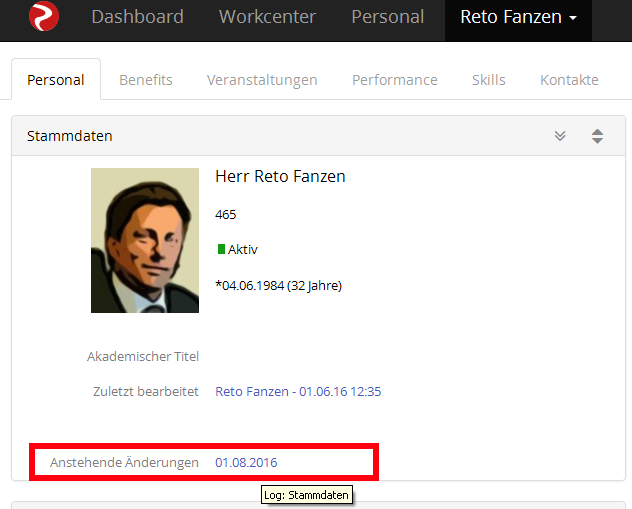Switch to the Kontakte tab
This screenshot has width=632, height=509.
tap(569, 80)
